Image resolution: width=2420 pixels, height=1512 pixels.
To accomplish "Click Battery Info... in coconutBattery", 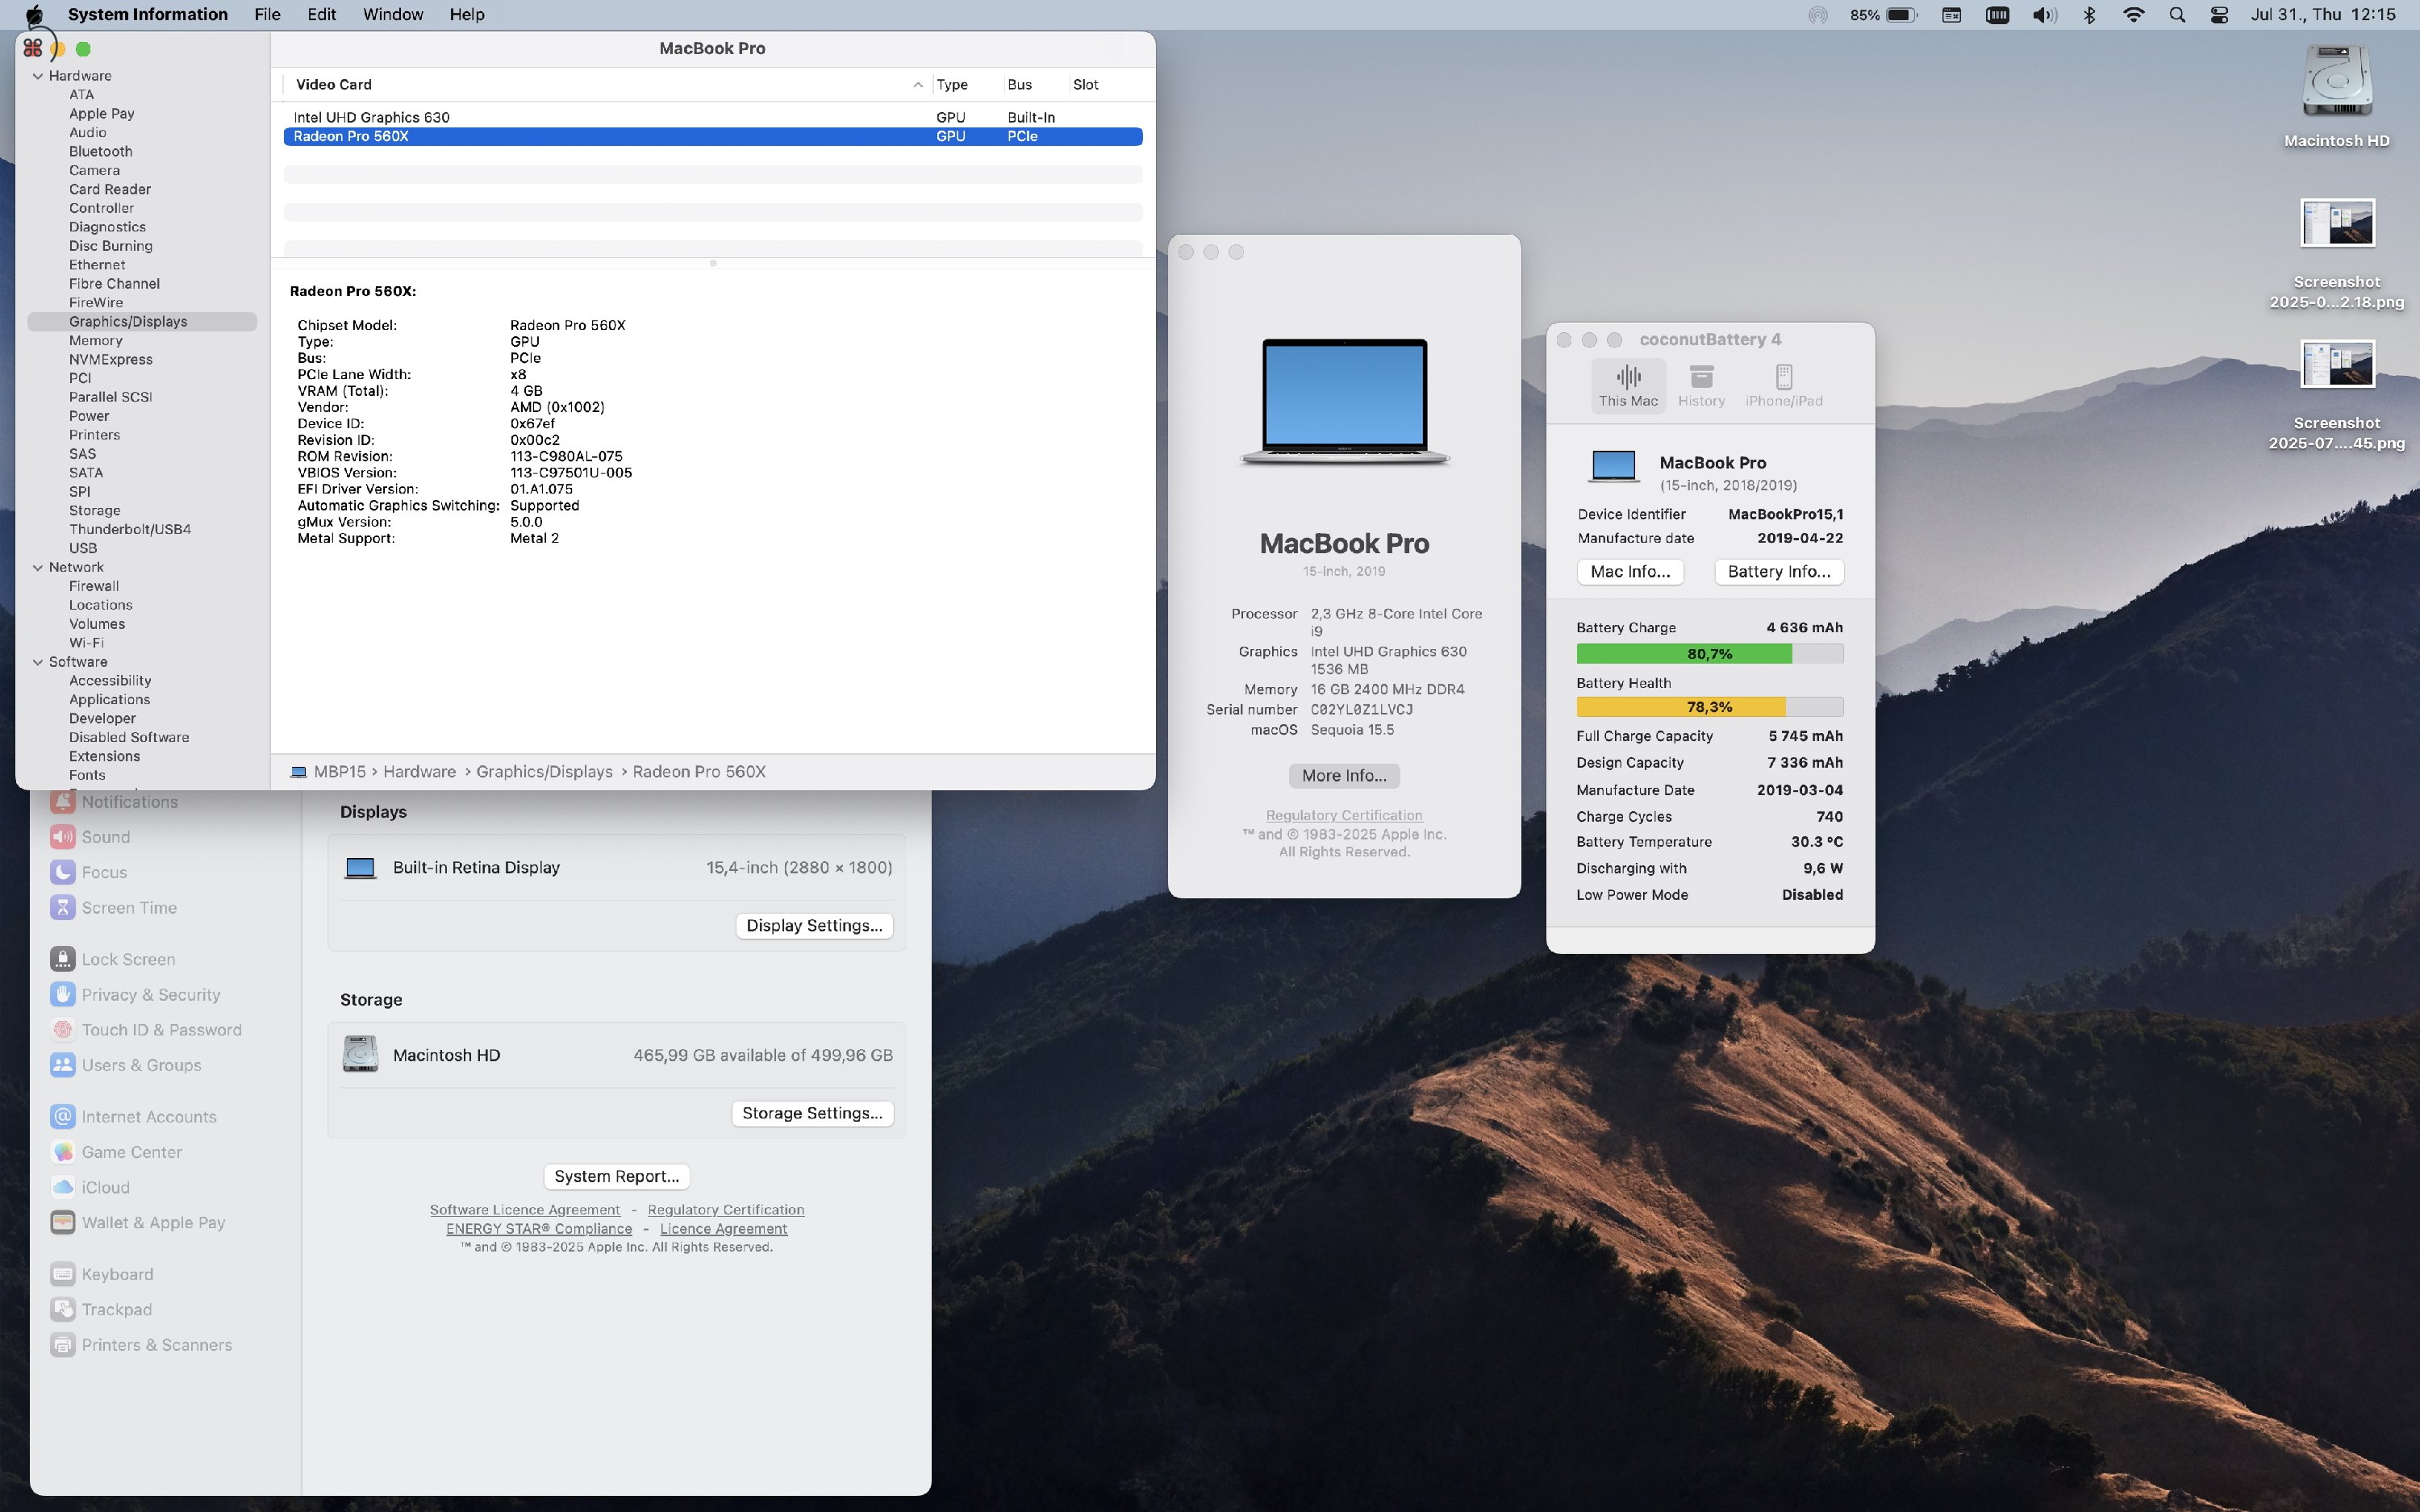I will (1779, 572).
